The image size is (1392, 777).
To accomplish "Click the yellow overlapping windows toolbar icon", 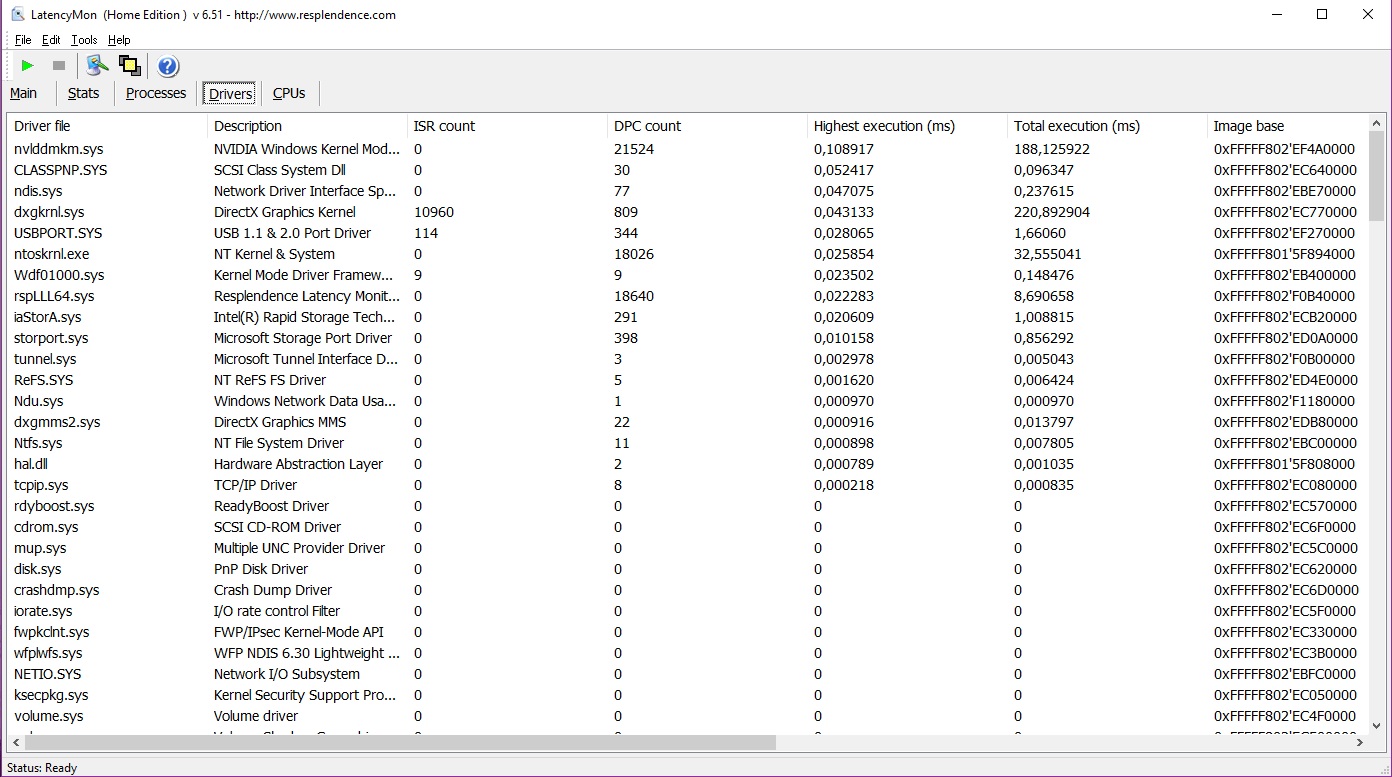I will 129,66.
